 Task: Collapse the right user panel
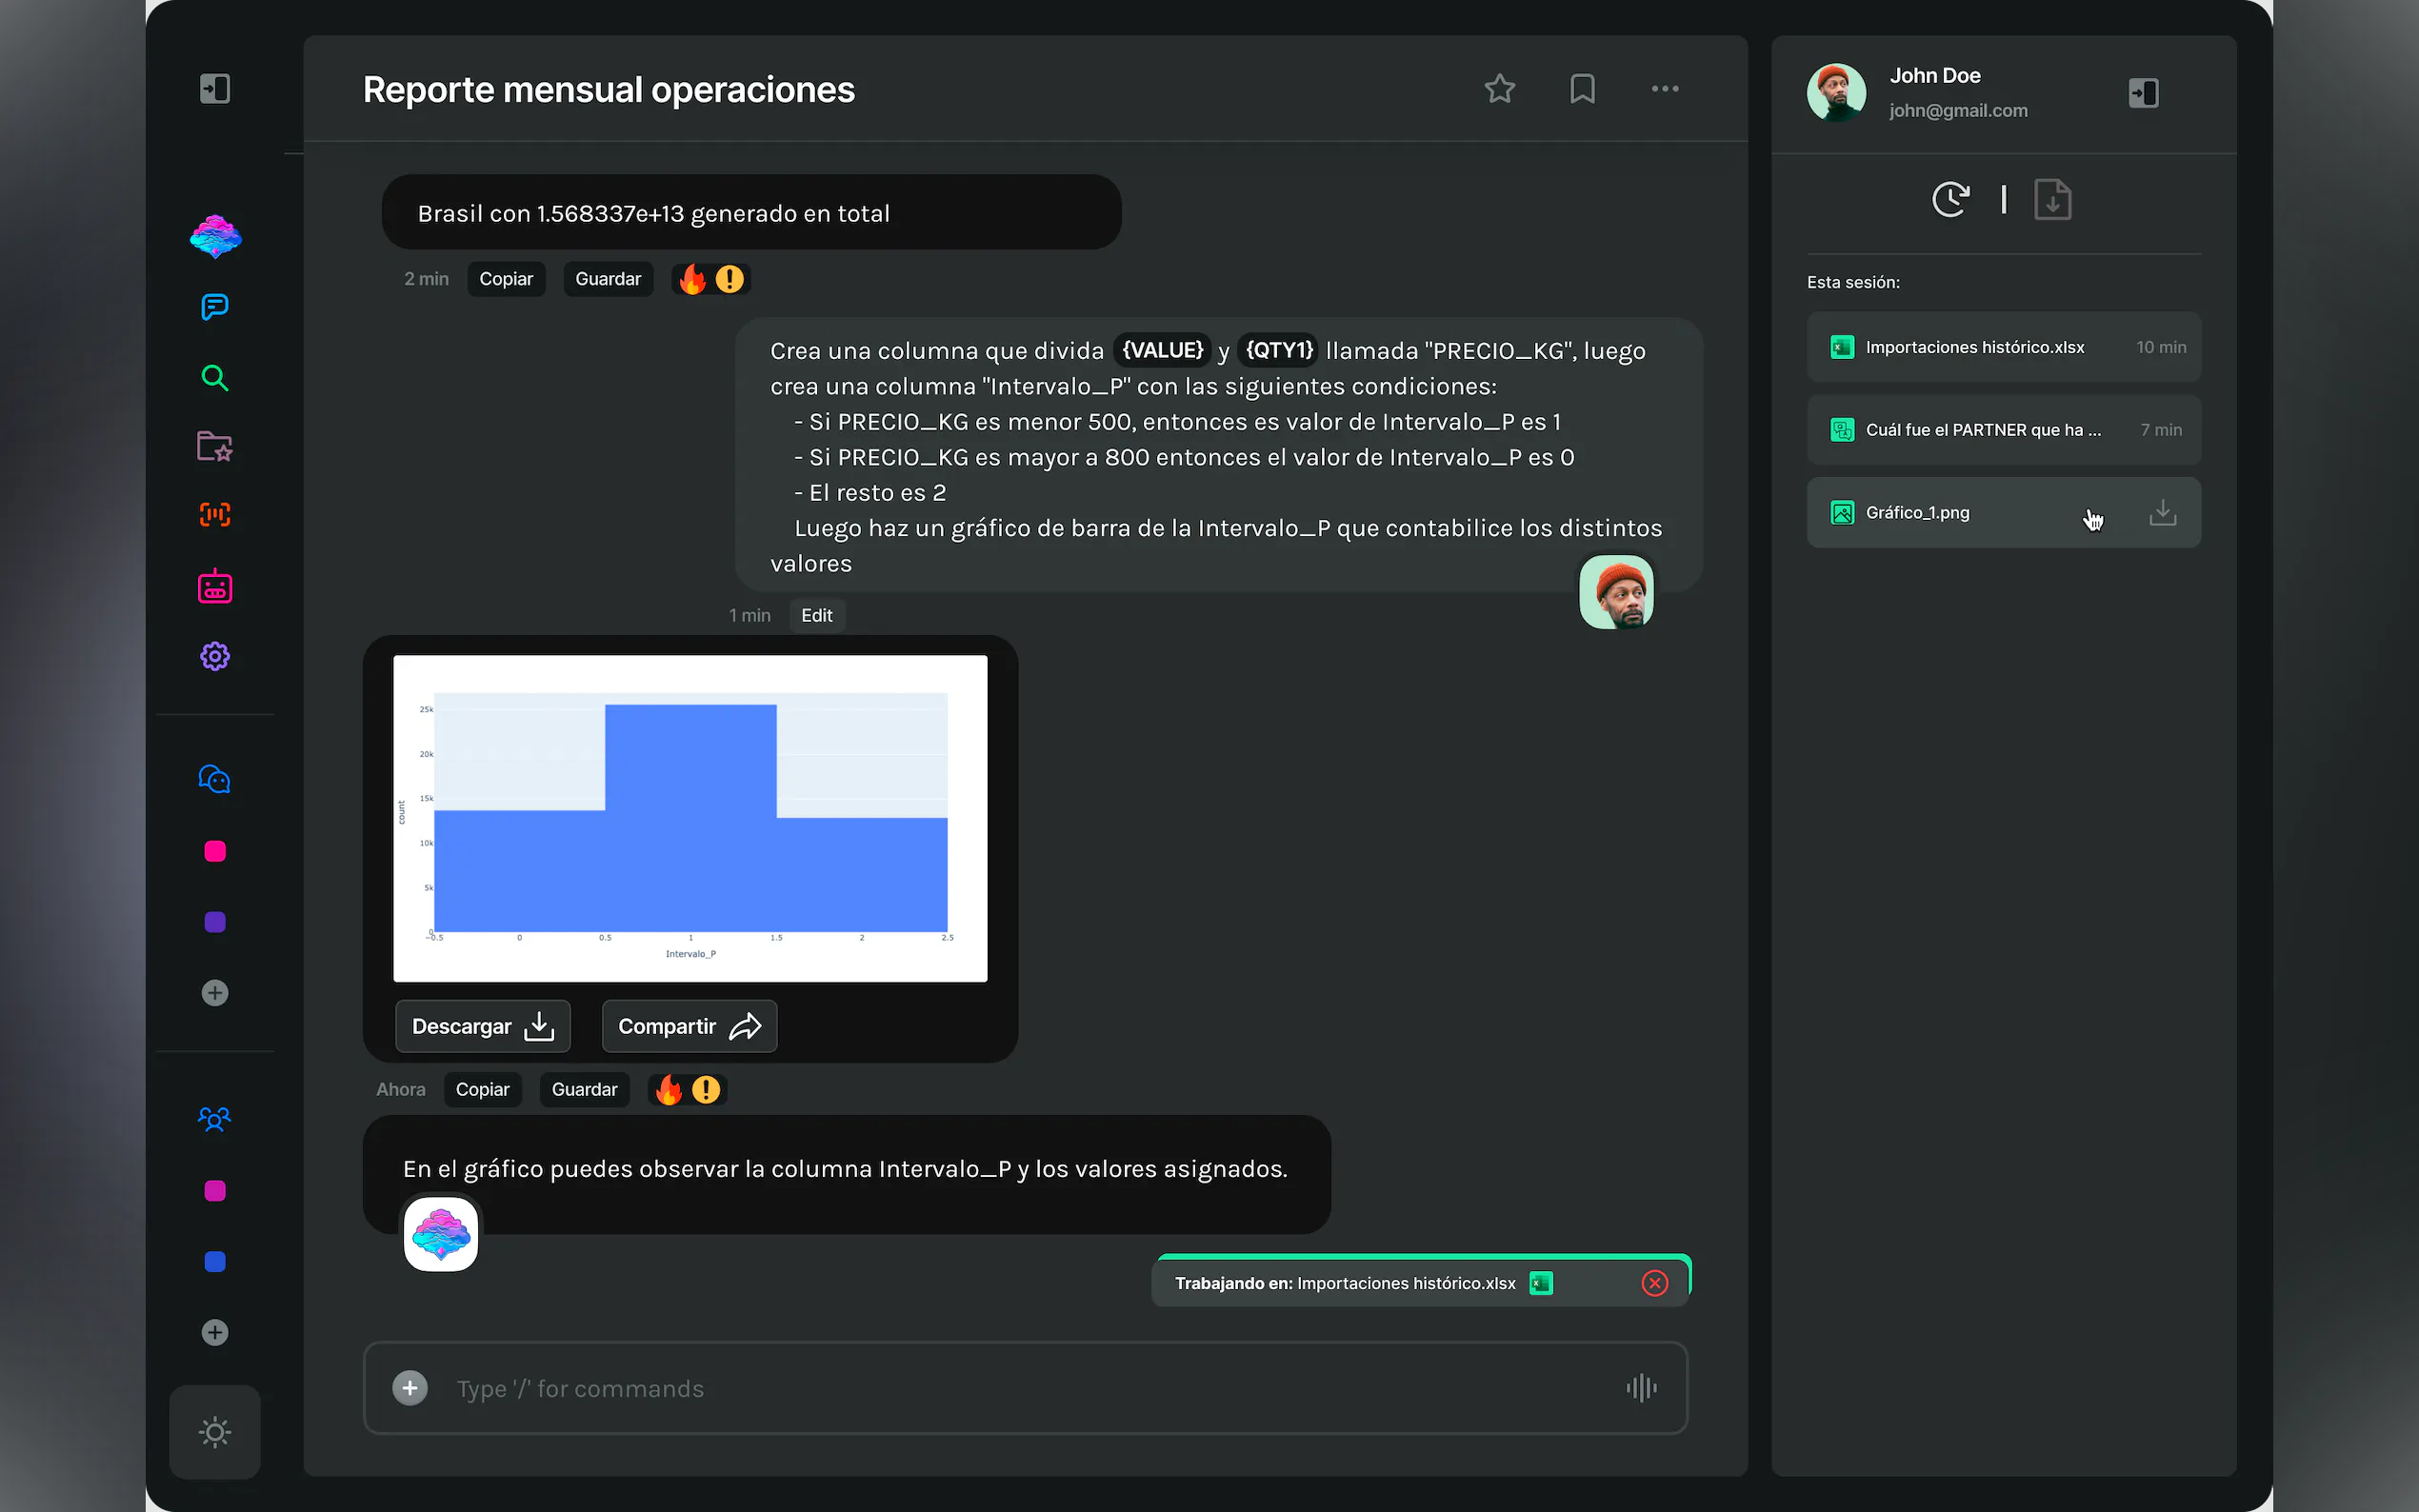(x=2143, y=93)
